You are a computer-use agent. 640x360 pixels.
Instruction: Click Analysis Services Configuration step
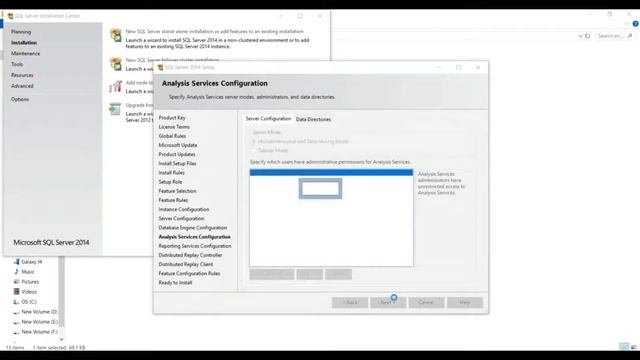tap(194, 237)
